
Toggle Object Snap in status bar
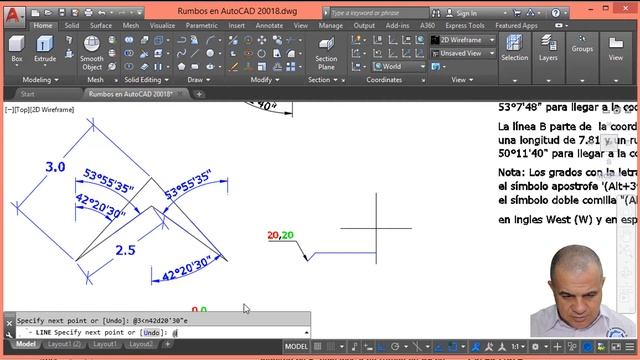453,347
